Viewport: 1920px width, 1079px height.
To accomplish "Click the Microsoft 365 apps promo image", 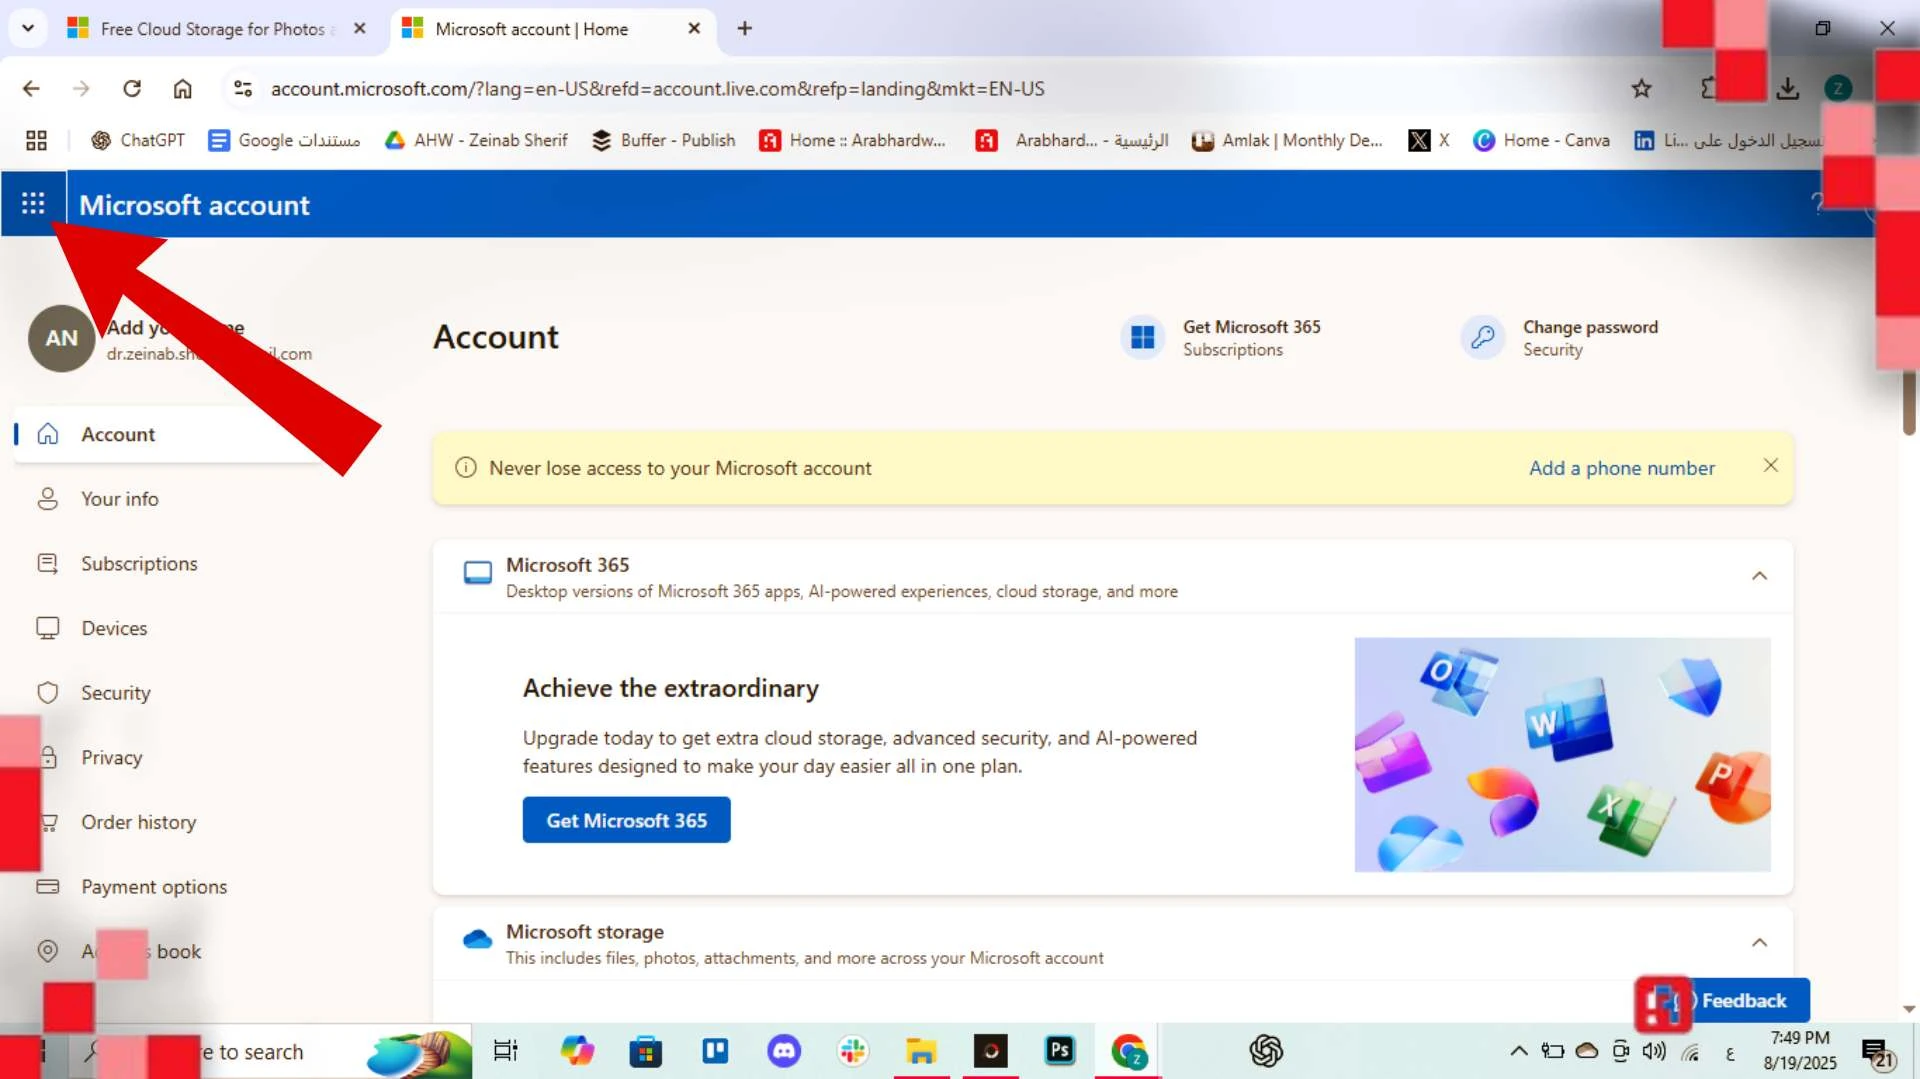I will tap(1562, 755).
